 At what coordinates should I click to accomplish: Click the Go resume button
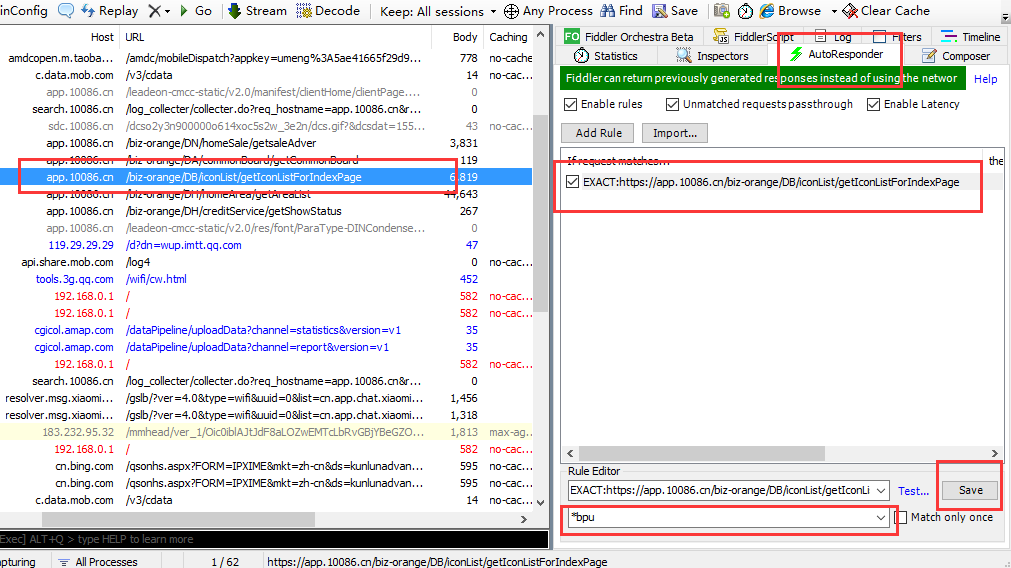[195, 11]
